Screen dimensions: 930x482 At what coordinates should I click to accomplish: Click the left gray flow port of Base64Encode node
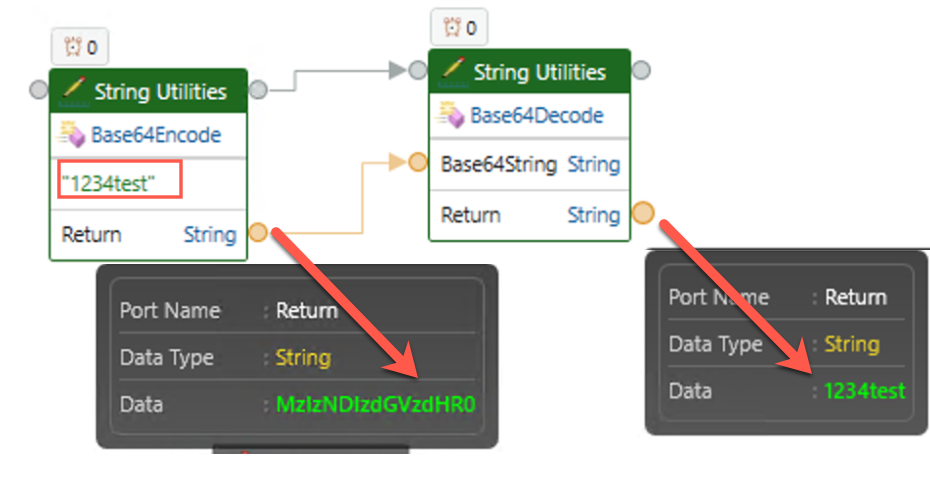39,90
